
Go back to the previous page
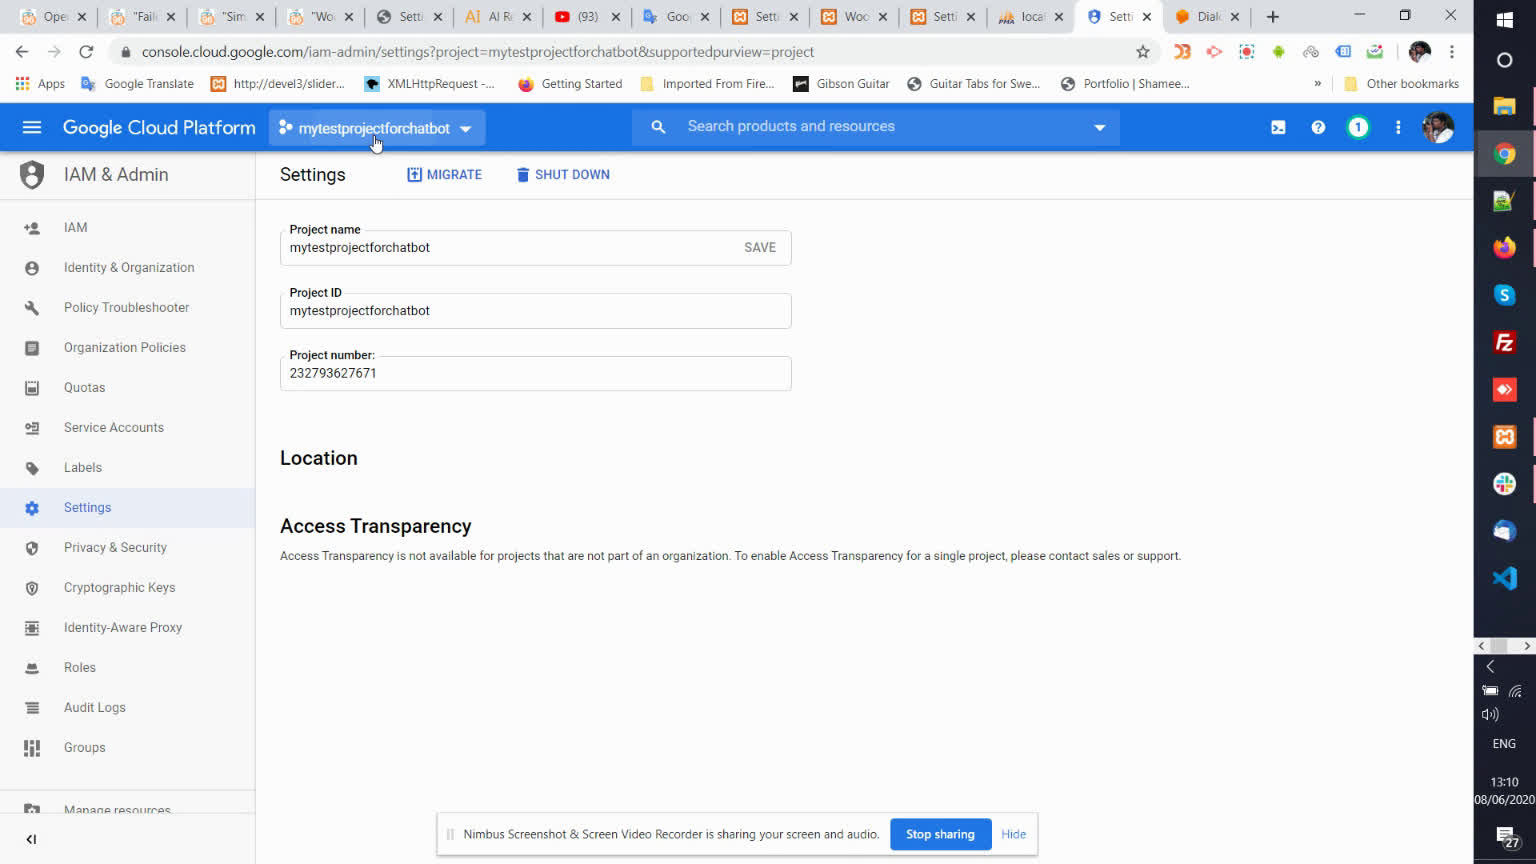[22, 52]
